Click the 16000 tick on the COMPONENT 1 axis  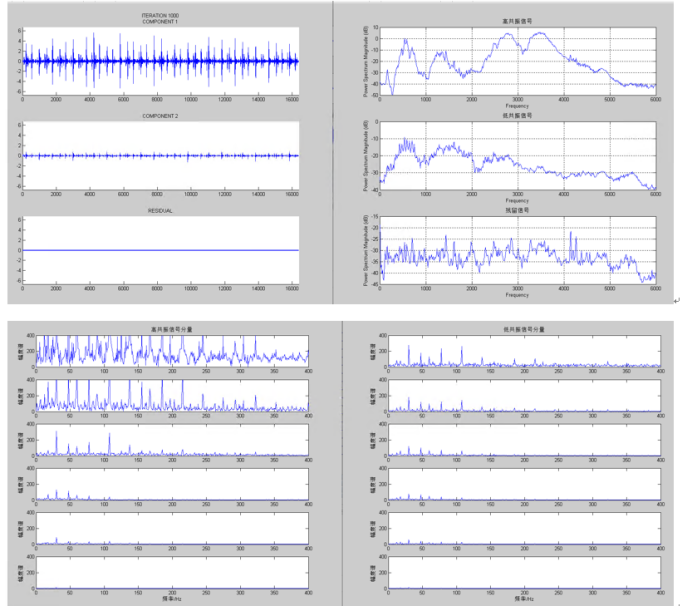(292, 99)
